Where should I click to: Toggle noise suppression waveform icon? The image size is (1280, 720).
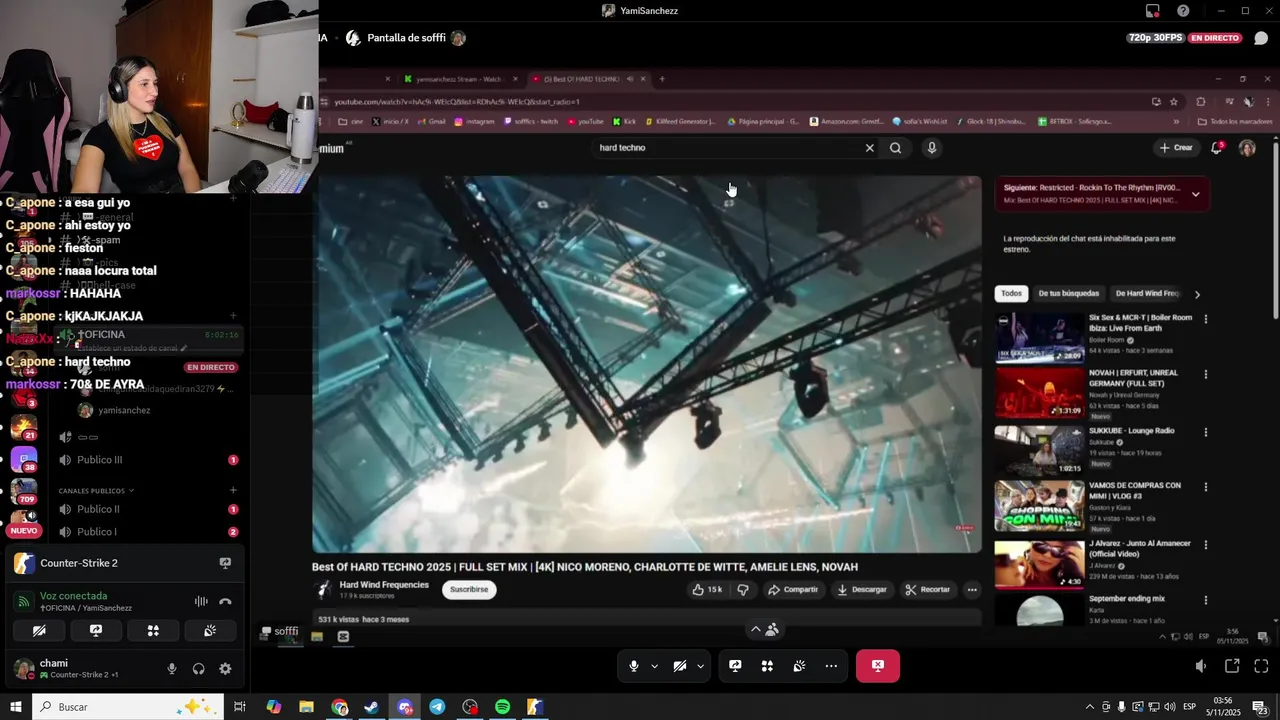pos(201,602)
